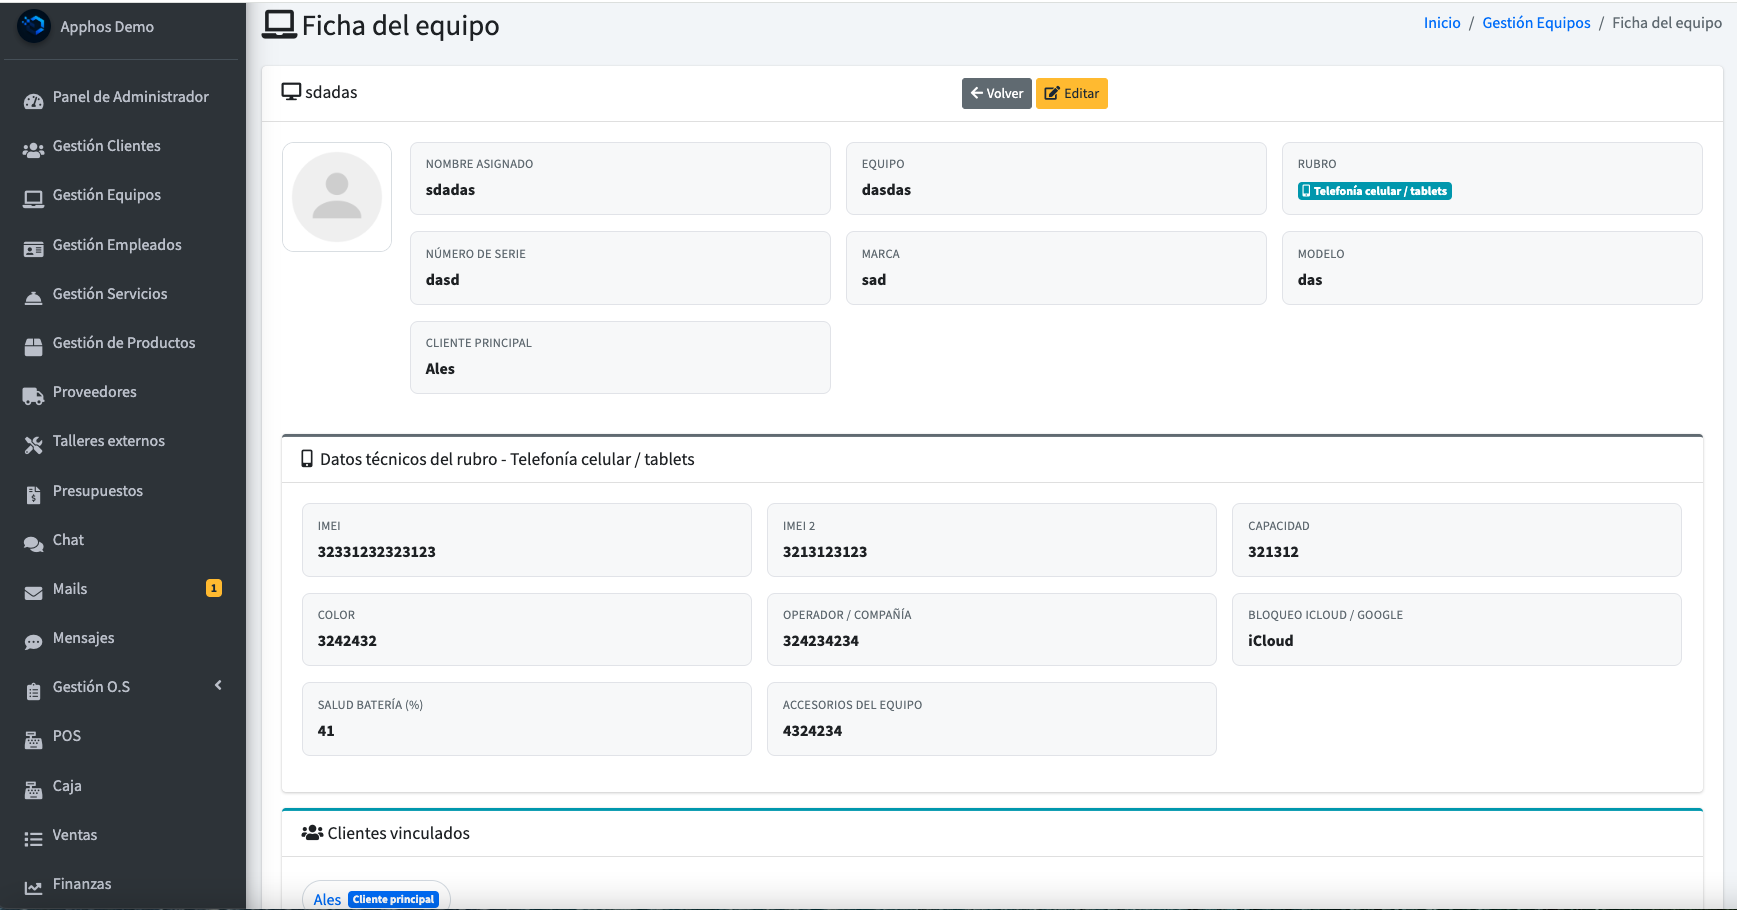Image resolution: width=1737 pixels, height=910 pixels.
Task: Select the Marca value sad
Action: click(x=874, y=280)
